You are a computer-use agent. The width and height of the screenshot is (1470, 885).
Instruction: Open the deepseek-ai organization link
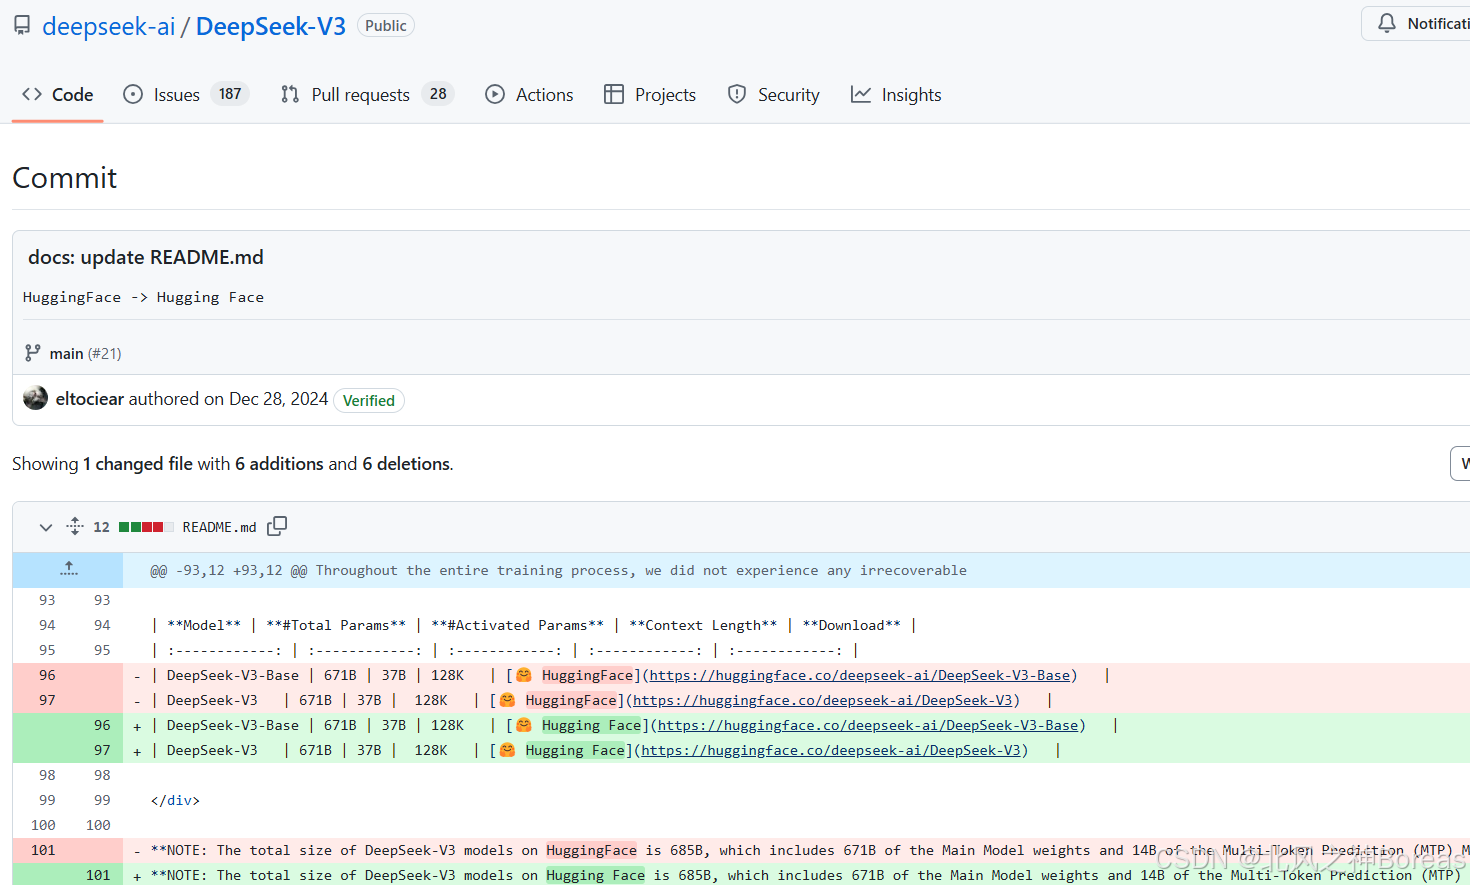click(108, 26)
